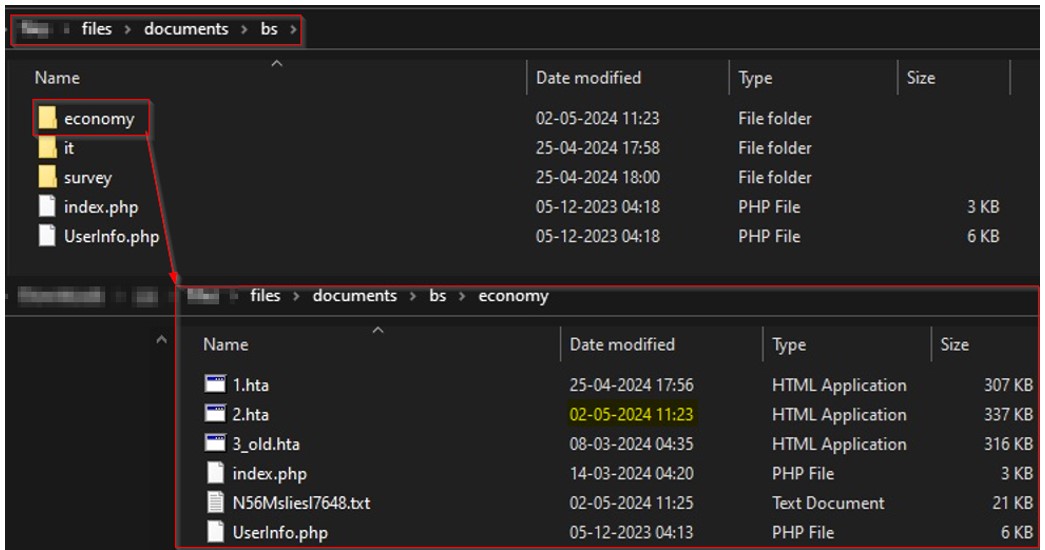This screenshot has width=1045, height=550.
Task: Open the survey folder icon
Action: (x=47, y=178)
